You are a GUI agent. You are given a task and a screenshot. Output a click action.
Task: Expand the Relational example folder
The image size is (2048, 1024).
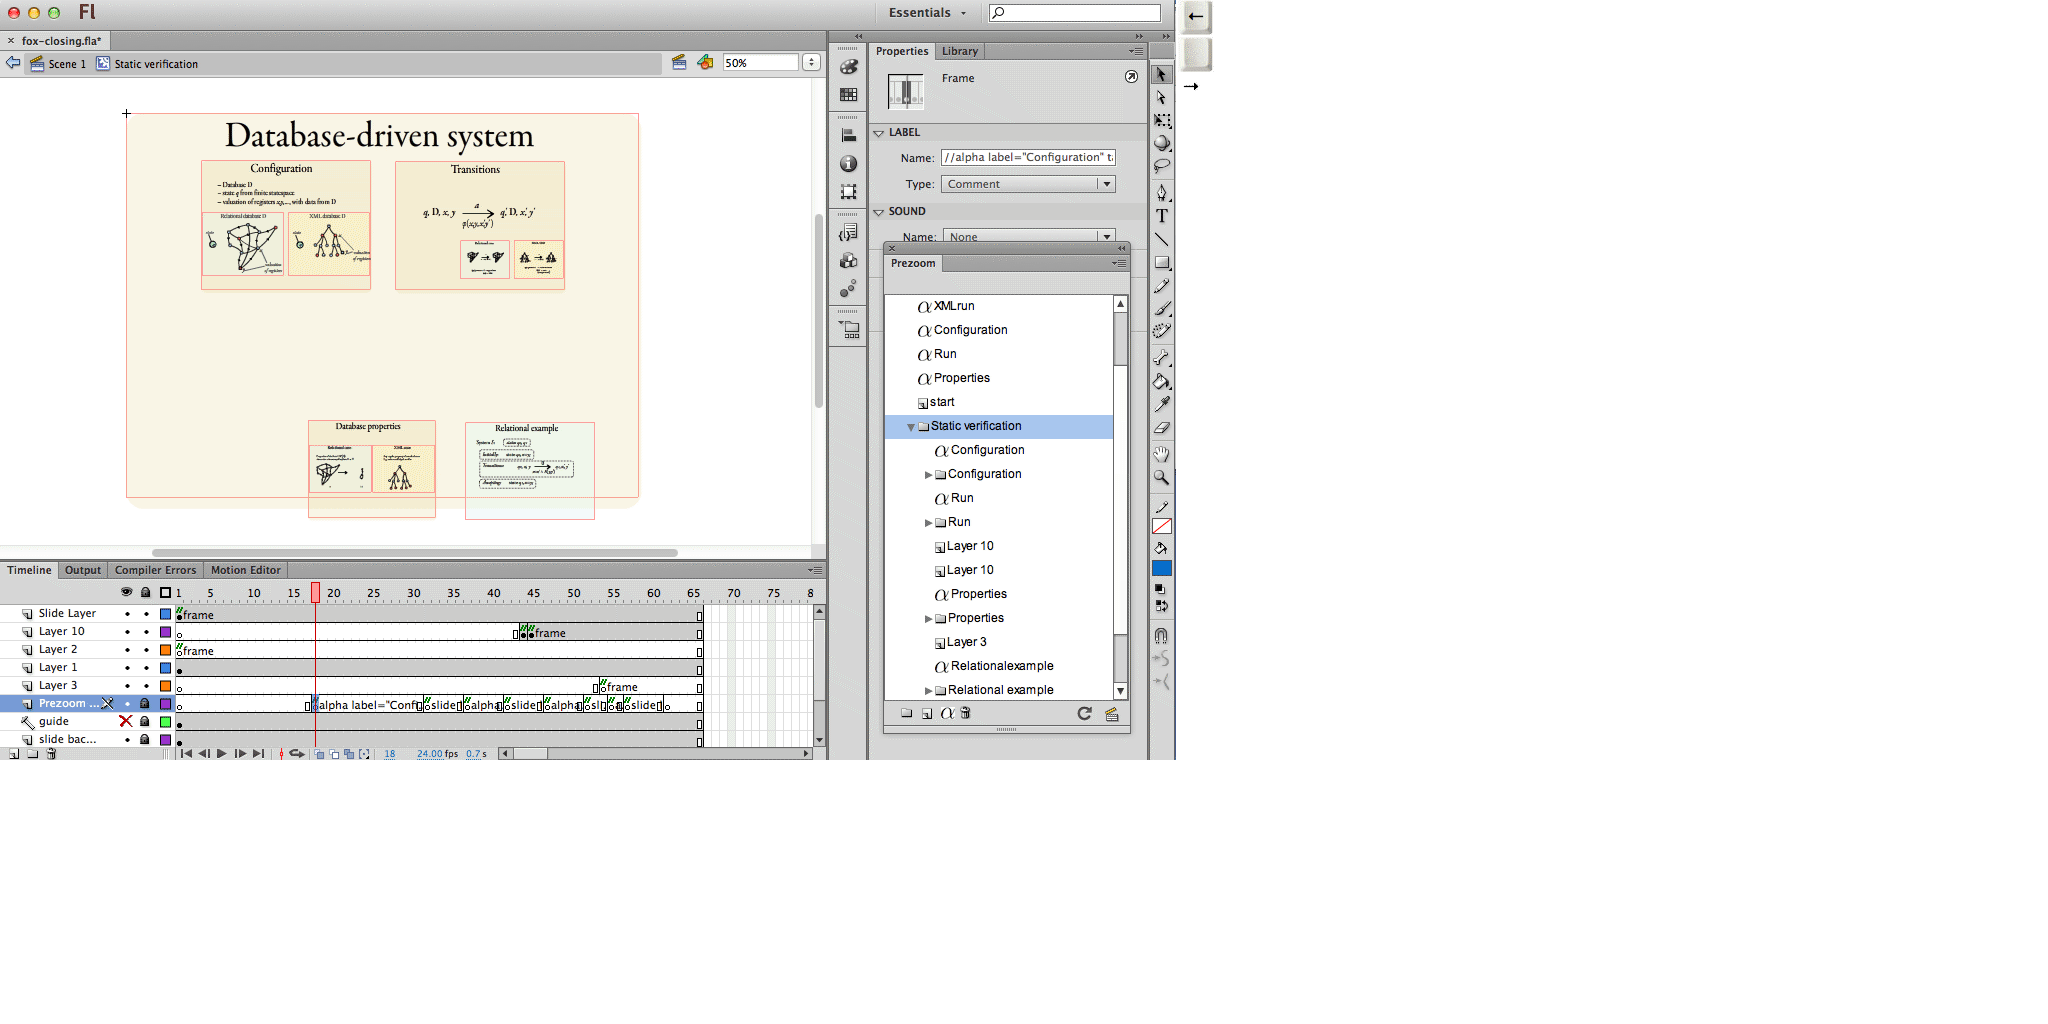click(x=928, y=691)
